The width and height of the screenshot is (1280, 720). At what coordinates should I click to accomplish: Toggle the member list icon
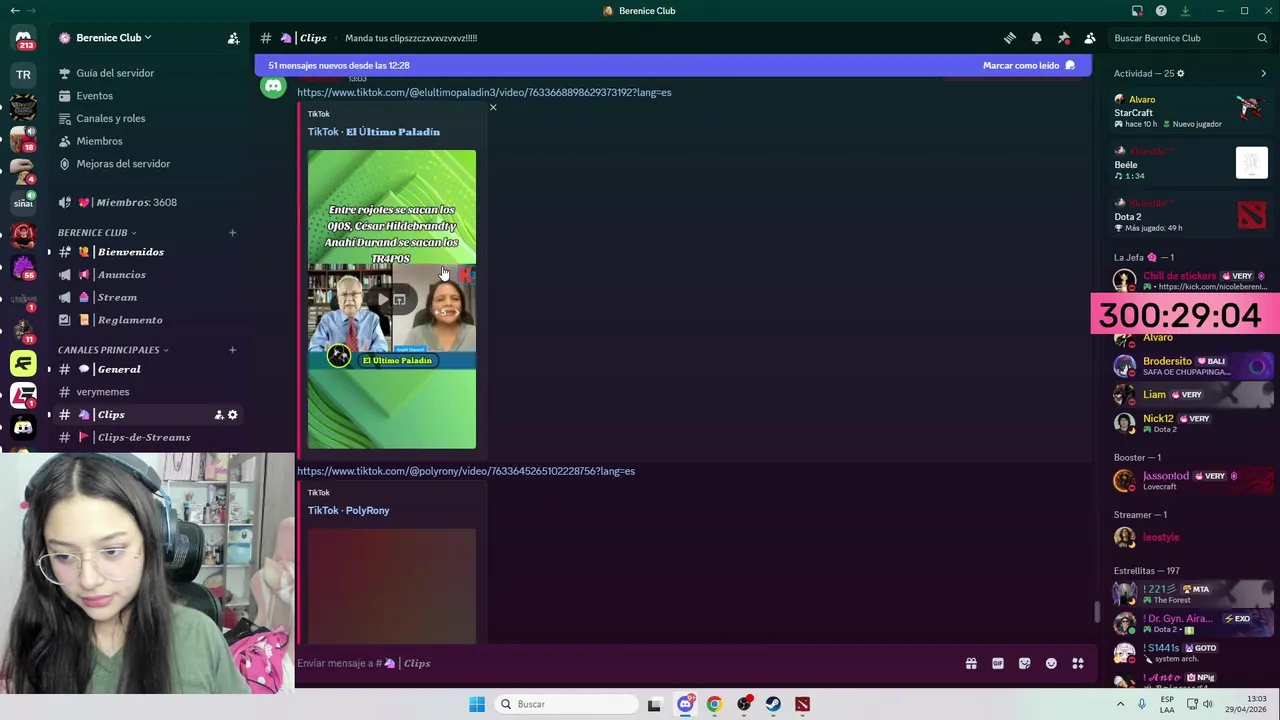coord(1090,38)
